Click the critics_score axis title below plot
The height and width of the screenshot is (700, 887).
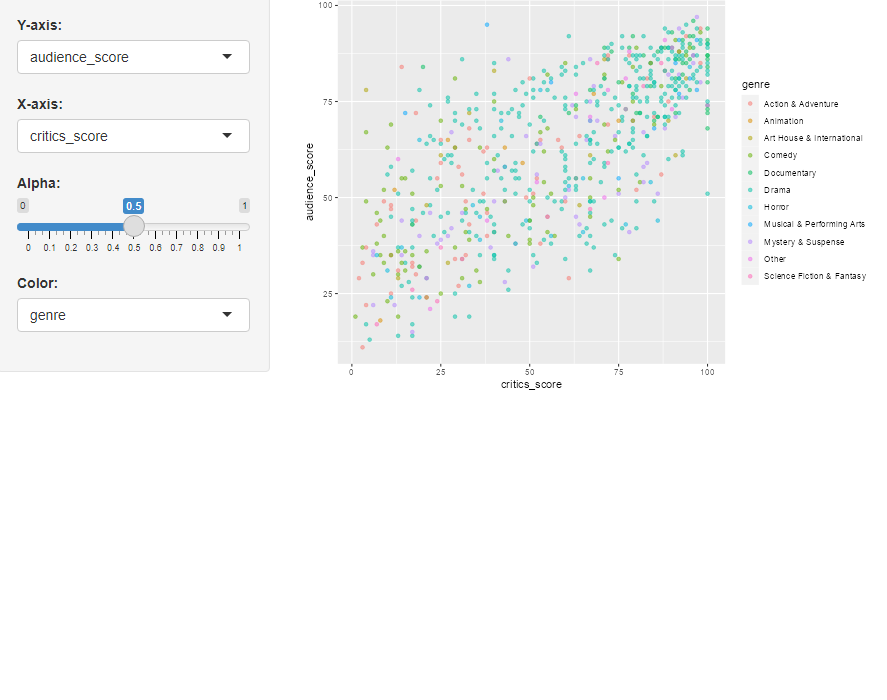coord(531,385)
